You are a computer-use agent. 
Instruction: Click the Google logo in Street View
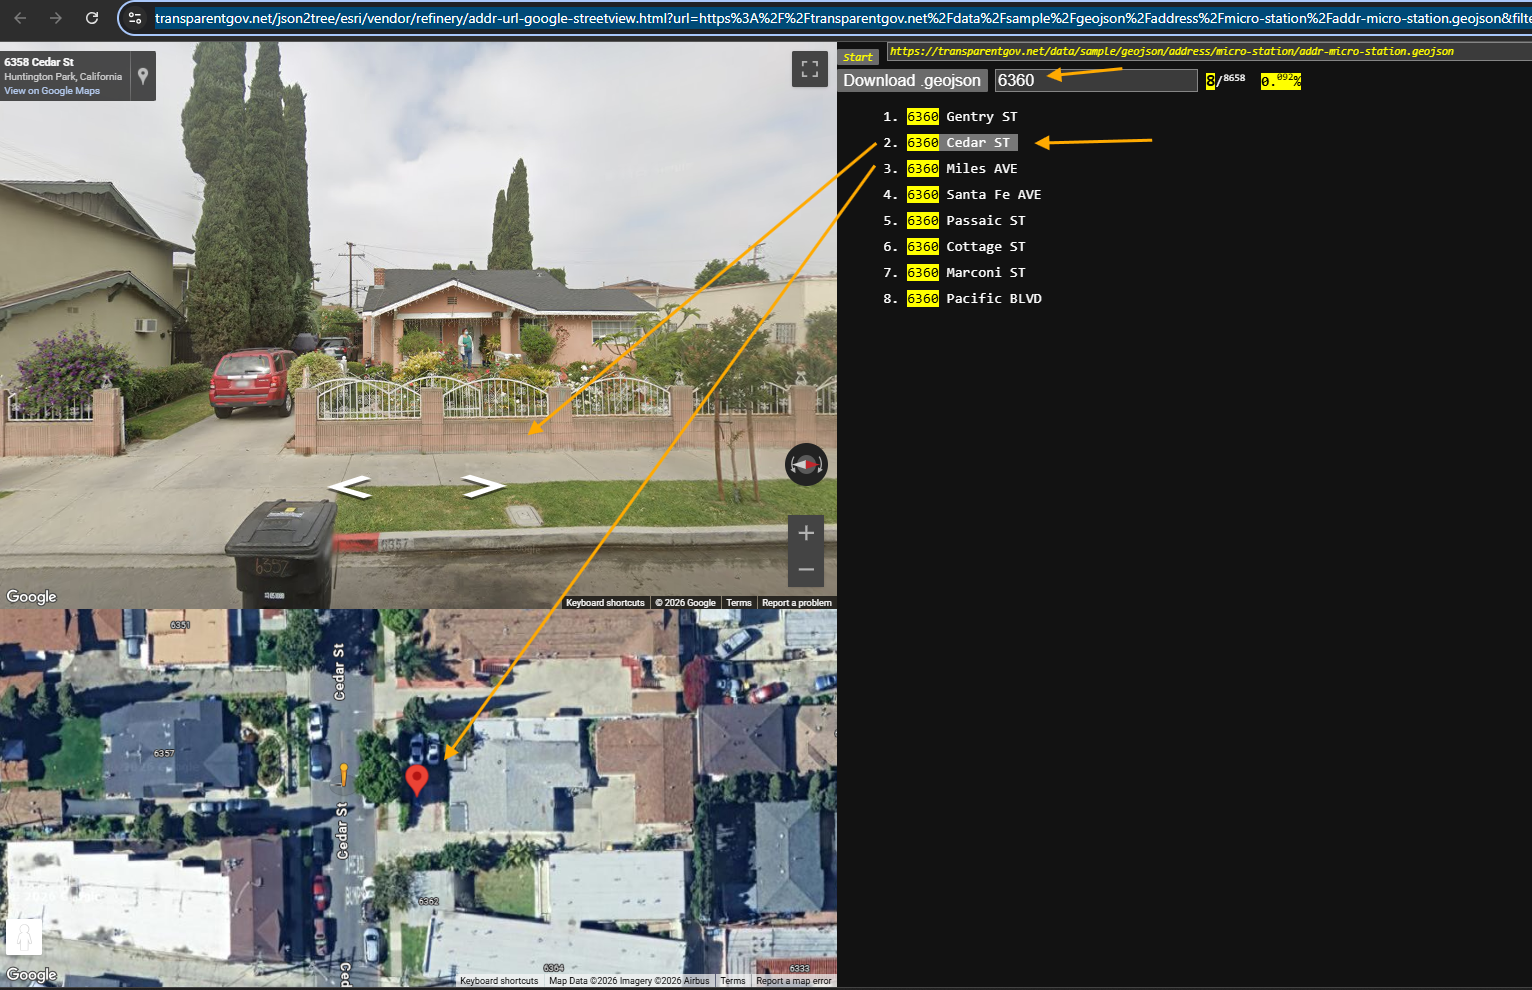point(32,597)
